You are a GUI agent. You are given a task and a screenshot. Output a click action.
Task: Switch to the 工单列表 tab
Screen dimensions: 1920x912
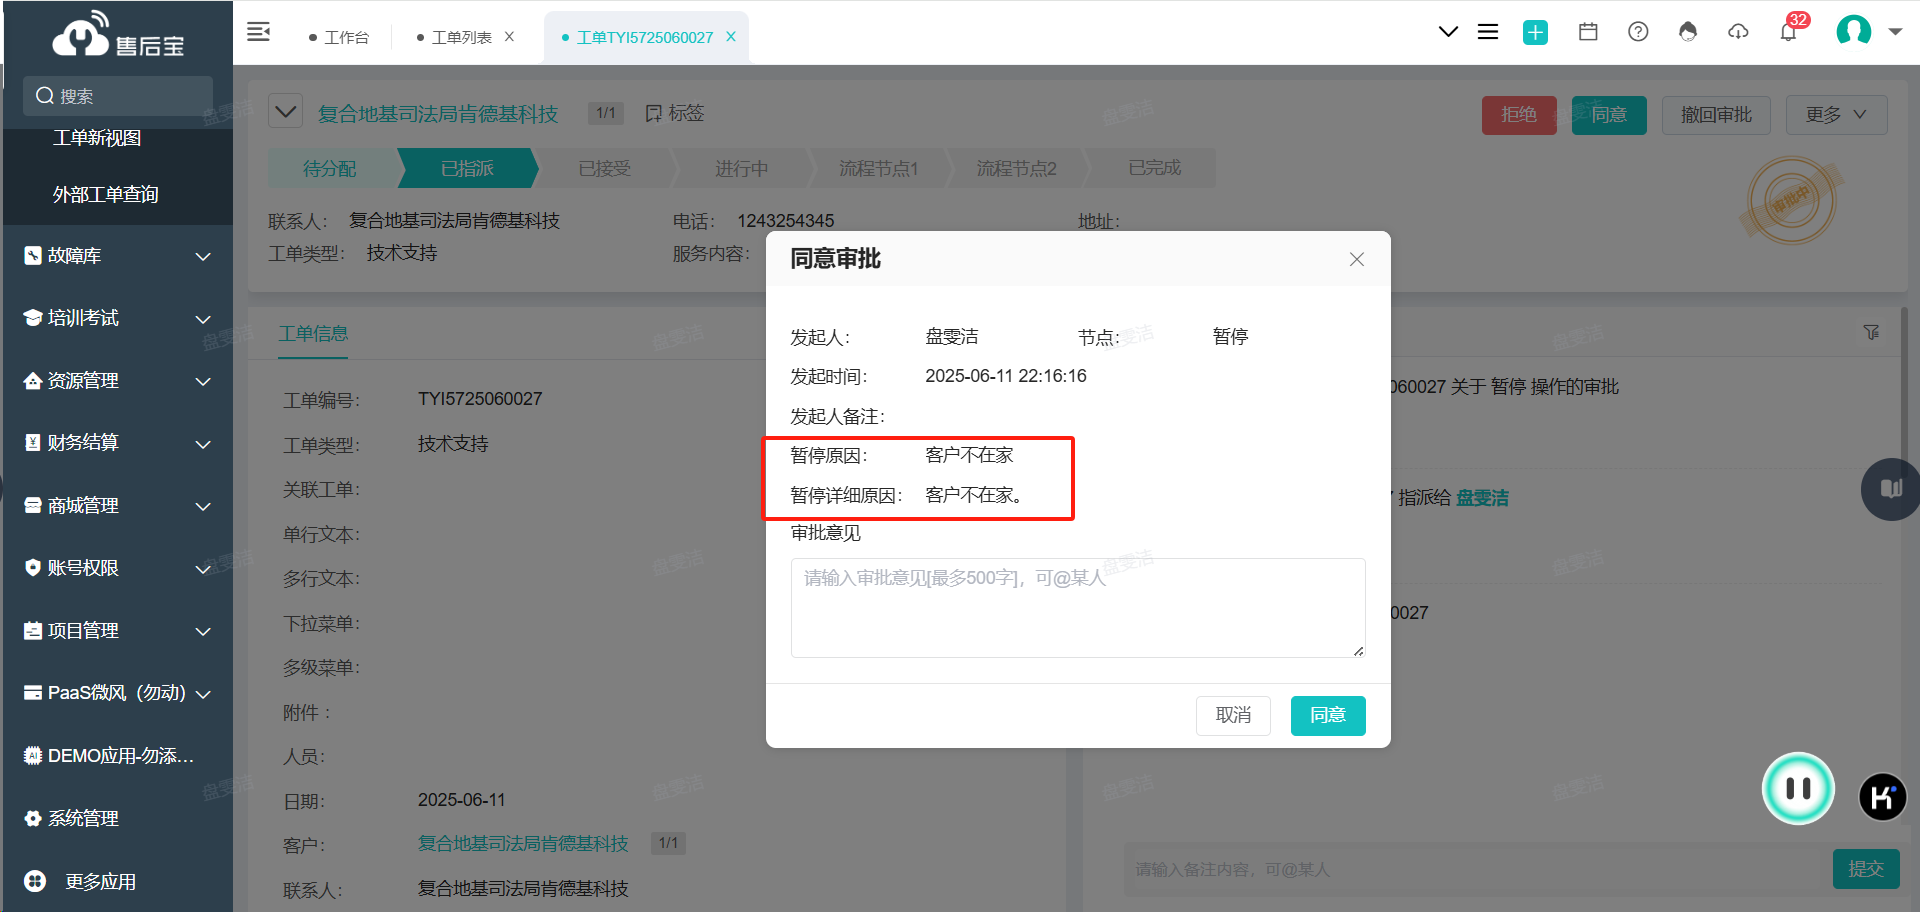pyautogui.click(x=454, y=37)
